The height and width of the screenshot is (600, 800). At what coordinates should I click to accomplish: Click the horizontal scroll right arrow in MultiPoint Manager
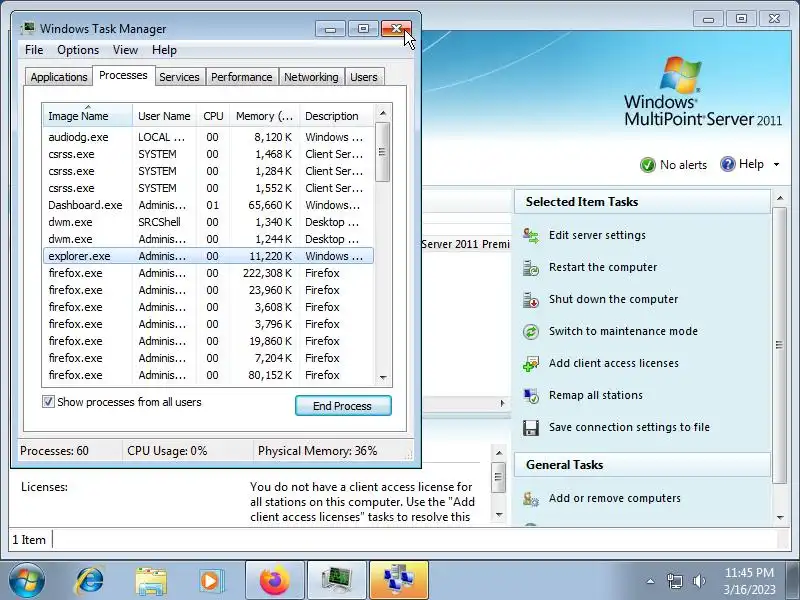pyautogui.click(x=503, y=404)
